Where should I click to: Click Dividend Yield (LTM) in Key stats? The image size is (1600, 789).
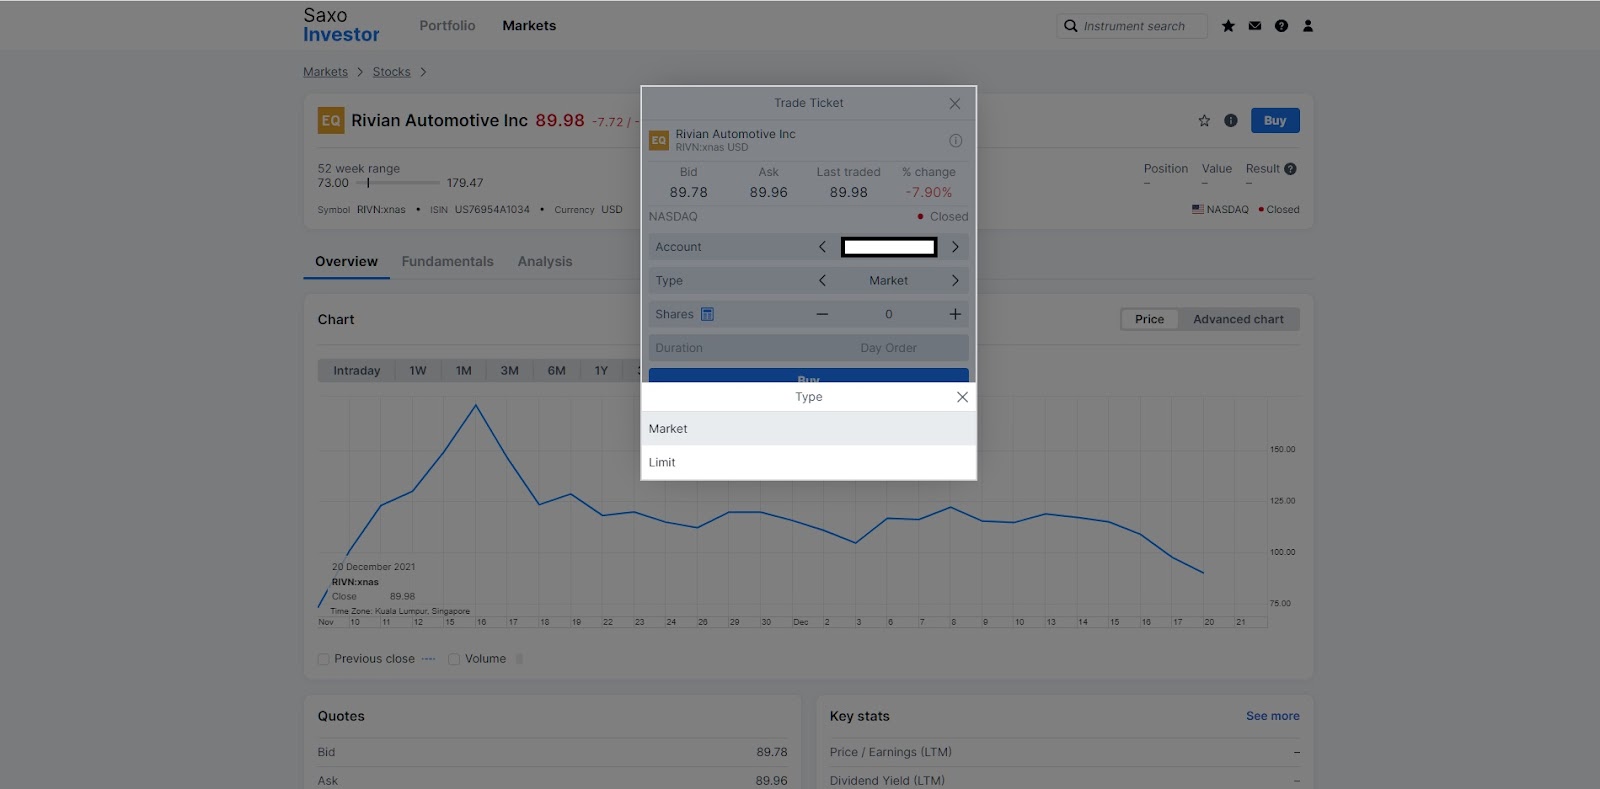click(x=887, y=781)
